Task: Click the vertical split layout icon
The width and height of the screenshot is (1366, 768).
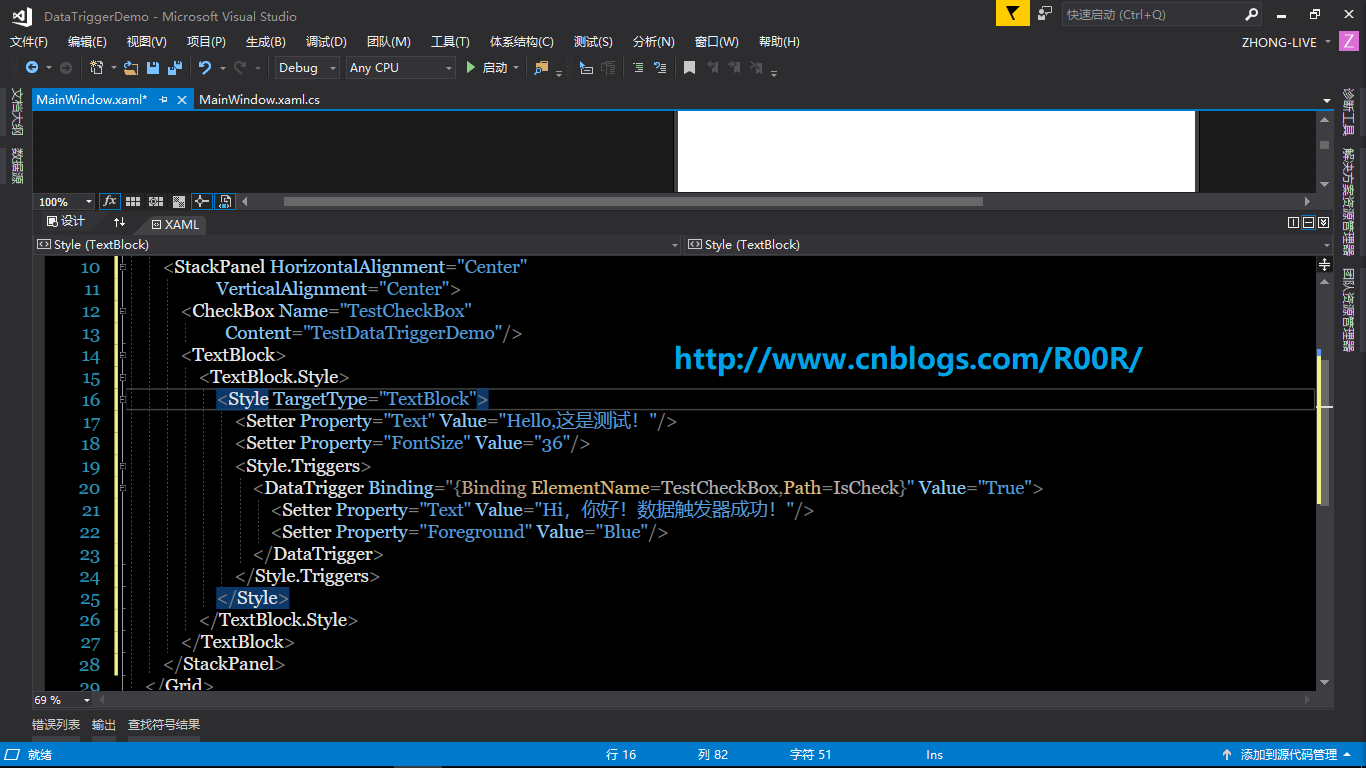Action: [1294, 223]
